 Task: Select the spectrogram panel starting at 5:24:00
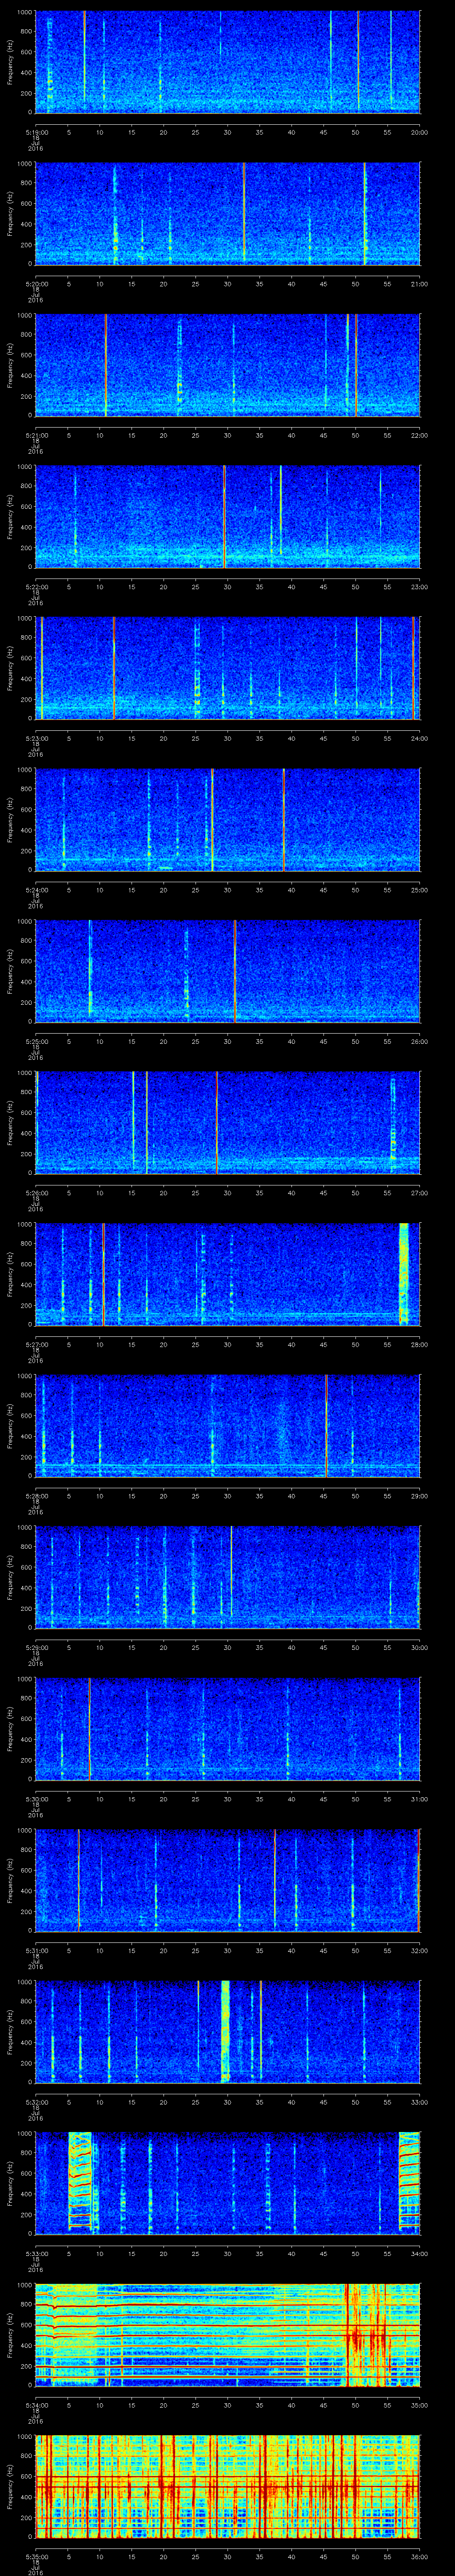pos(228,819)
